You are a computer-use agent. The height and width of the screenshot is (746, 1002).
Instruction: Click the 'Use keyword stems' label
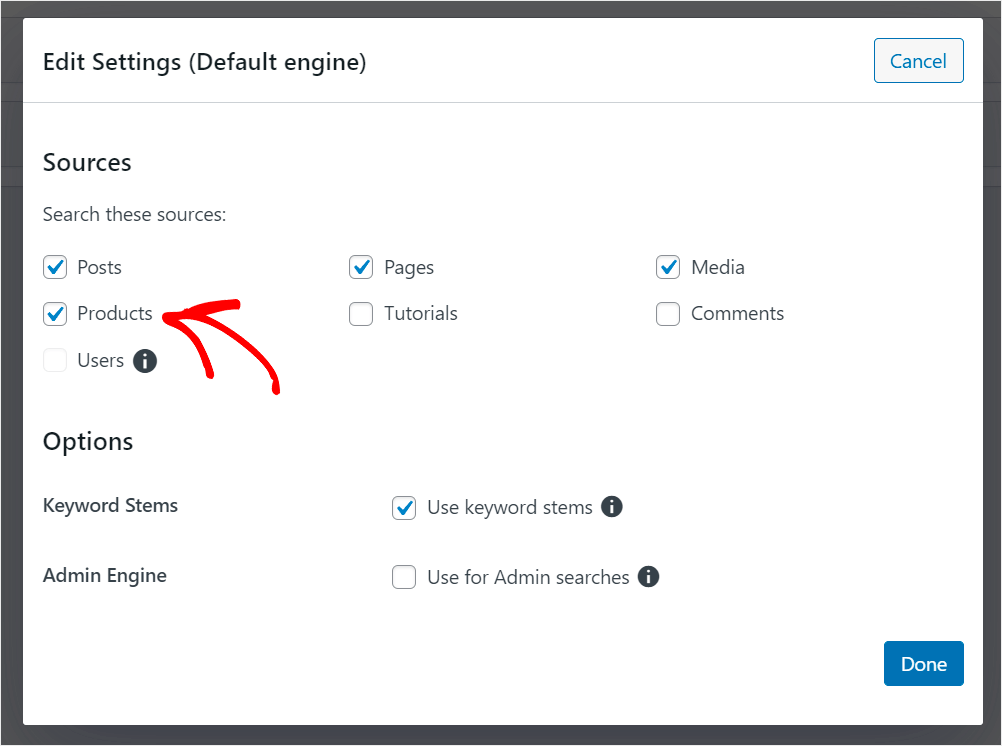(x=510, y=508)
